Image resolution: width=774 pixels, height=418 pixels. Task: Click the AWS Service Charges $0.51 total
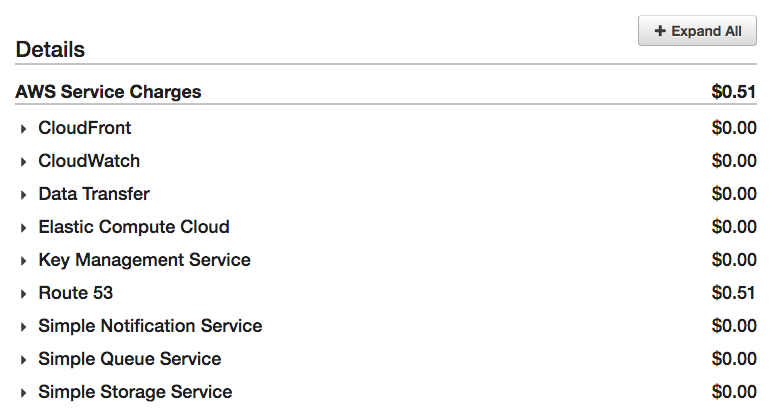pos(734,92)
